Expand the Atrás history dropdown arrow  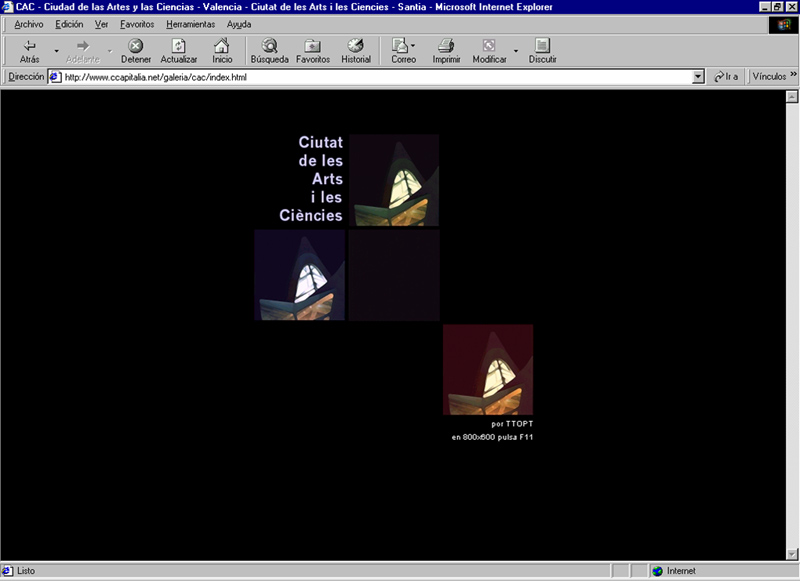(x=57, y=51)
